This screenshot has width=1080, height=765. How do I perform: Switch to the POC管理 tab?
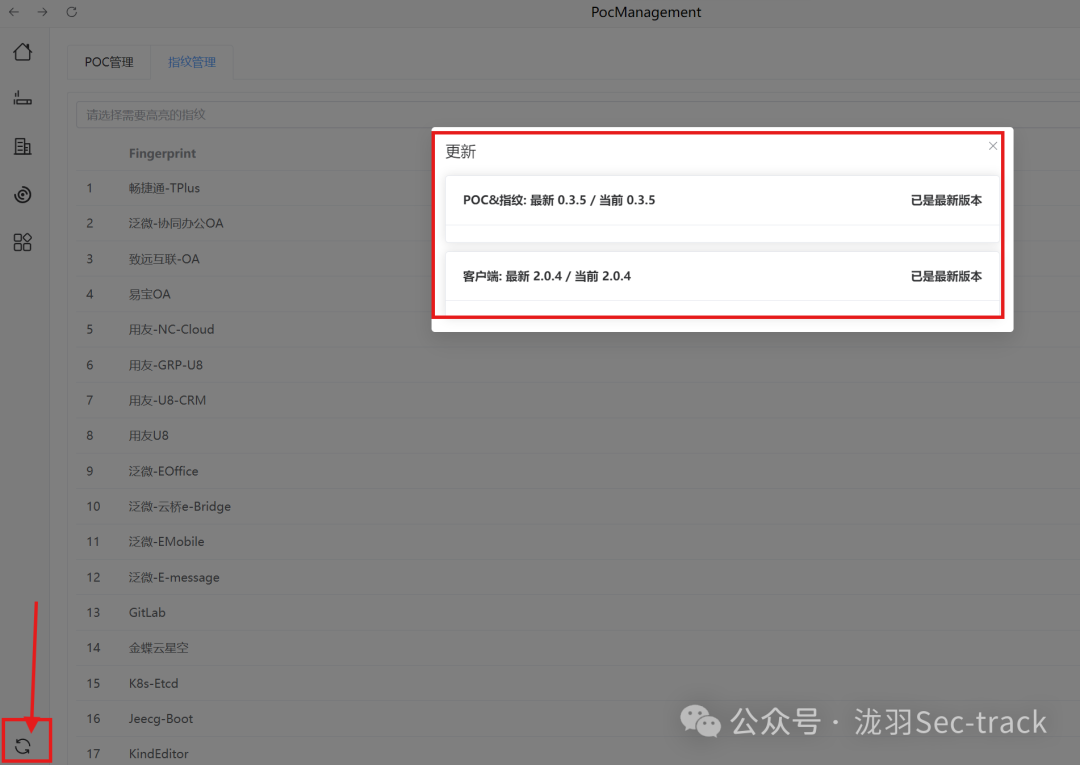(109, 62)
